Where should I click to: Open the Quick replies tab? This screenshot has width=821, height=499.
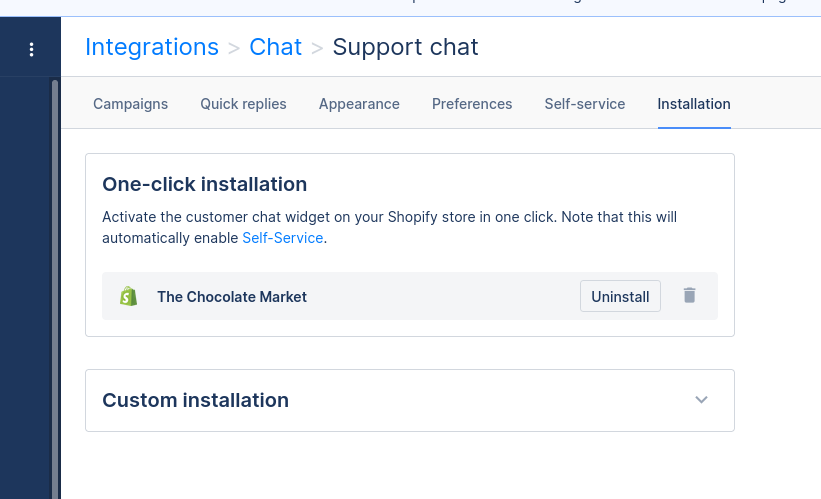(x=243, y=104)
